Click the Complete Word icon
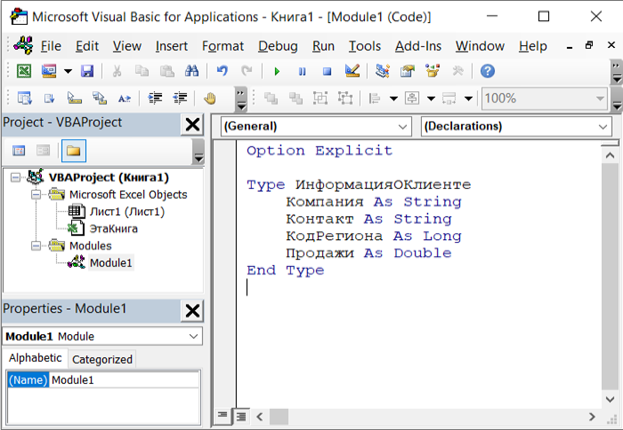 124,98
